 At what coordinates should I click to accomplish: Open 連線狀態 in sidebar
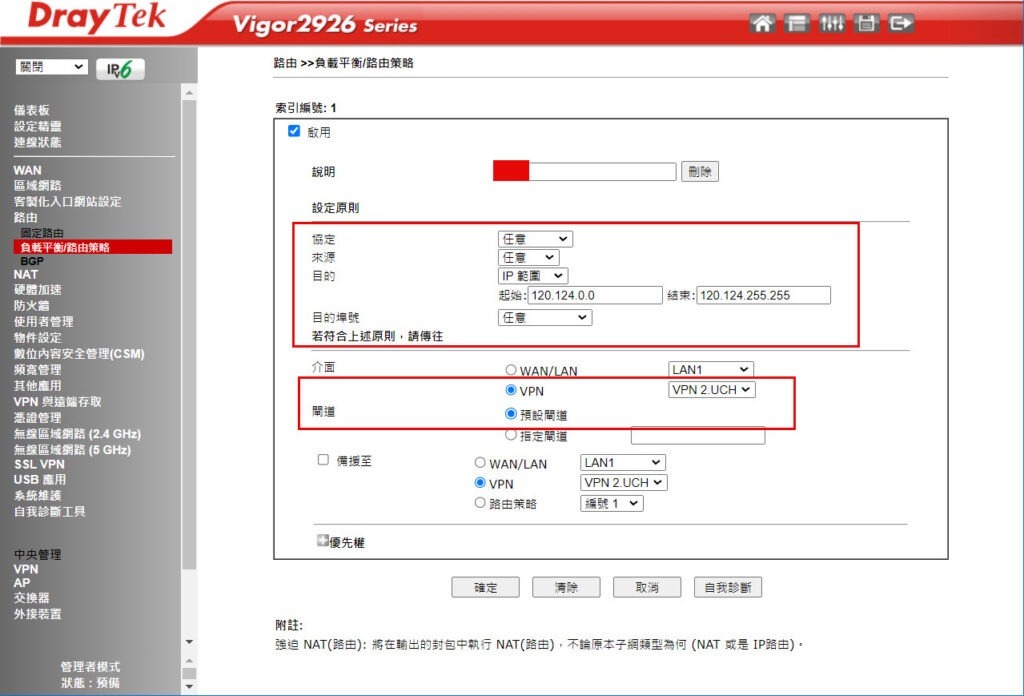click(x=37, y=142)
